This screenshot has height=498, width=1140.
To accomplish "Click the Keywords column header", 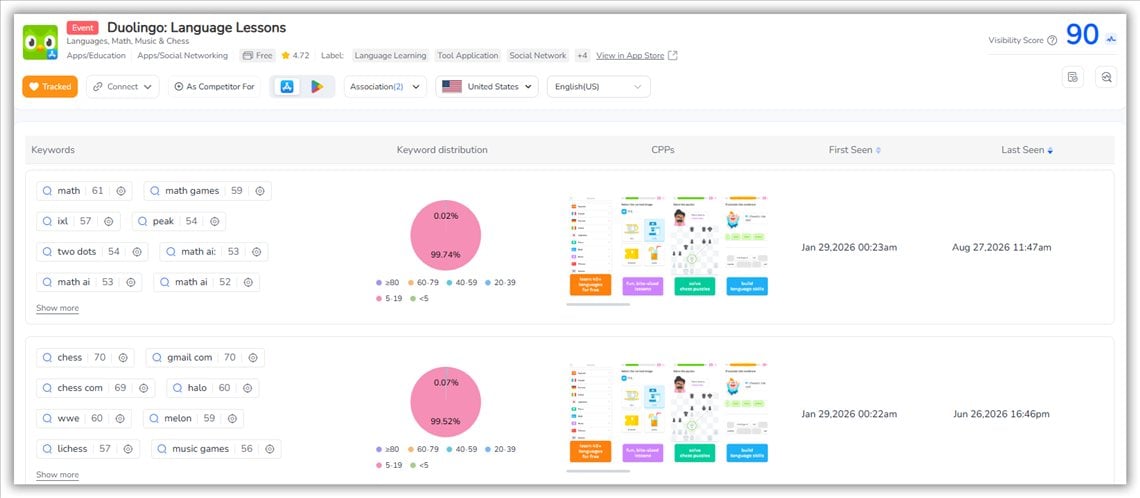I will pyautogui.click(x=53, y=150).
